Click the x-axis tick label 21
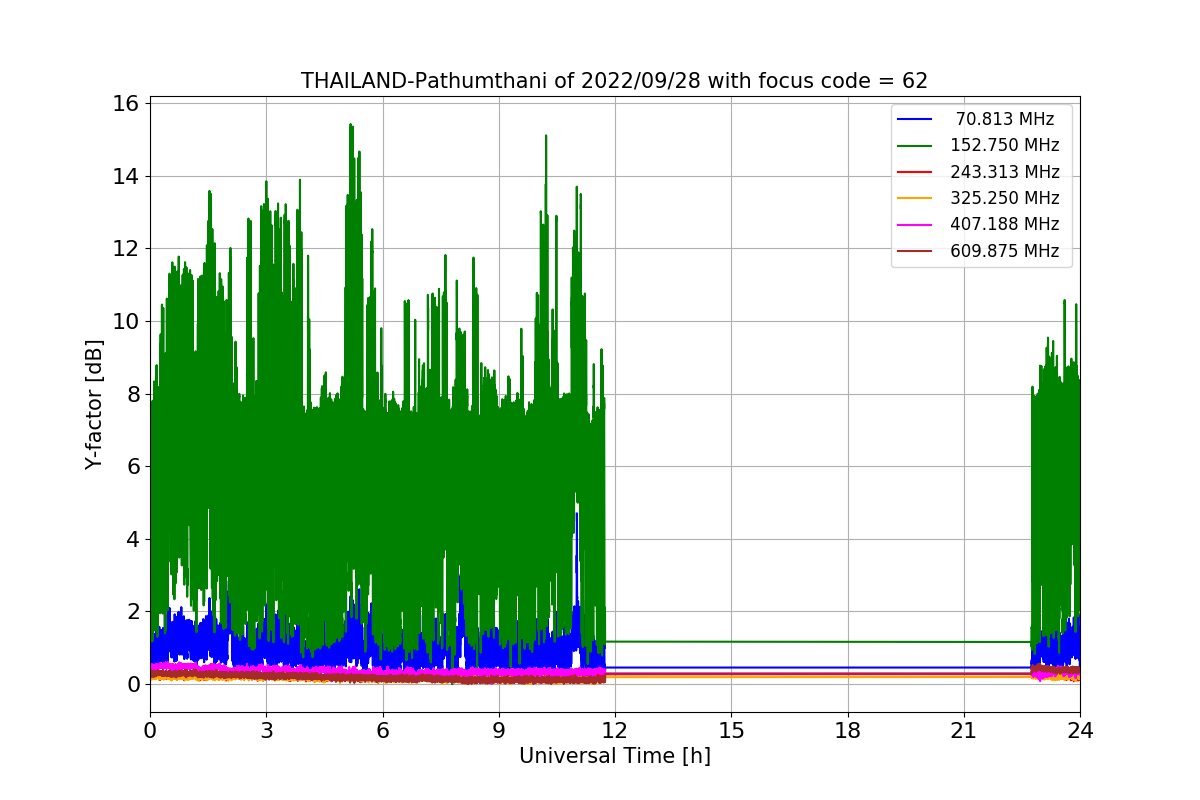The image size is (1200, 800). tap(963, 731)
